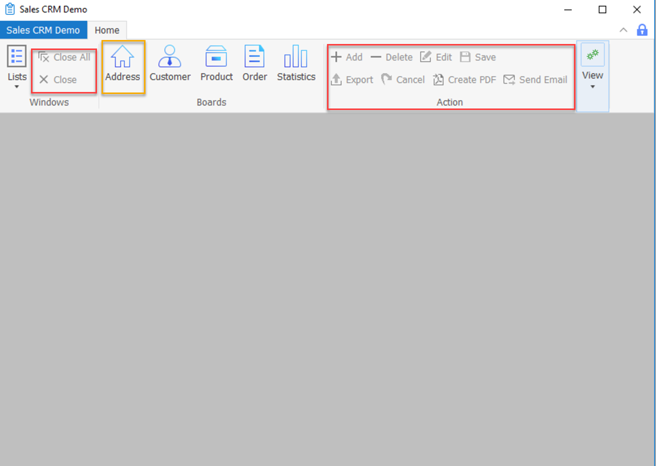Click the lock icon in the ribbon corner
The height and width of the screenshot is (466, 656).
(x=642, y=30)
